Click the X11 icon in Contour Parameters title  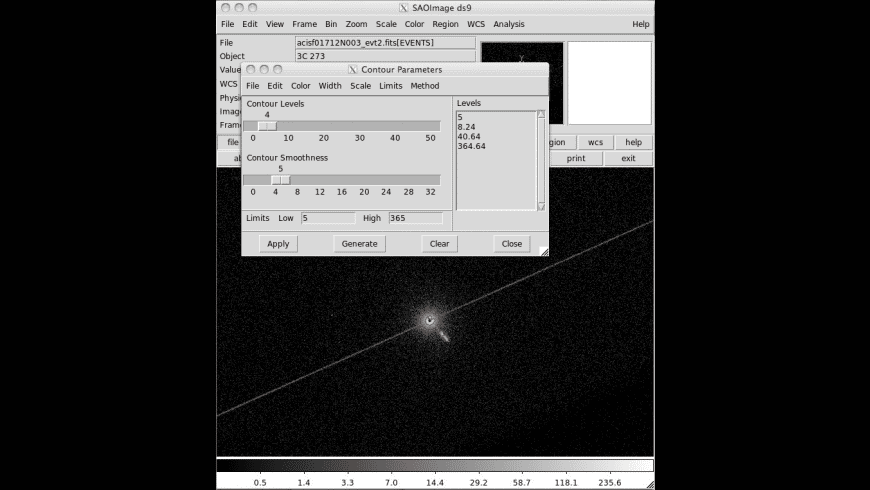pyautogui.click(x=353, y=69)
